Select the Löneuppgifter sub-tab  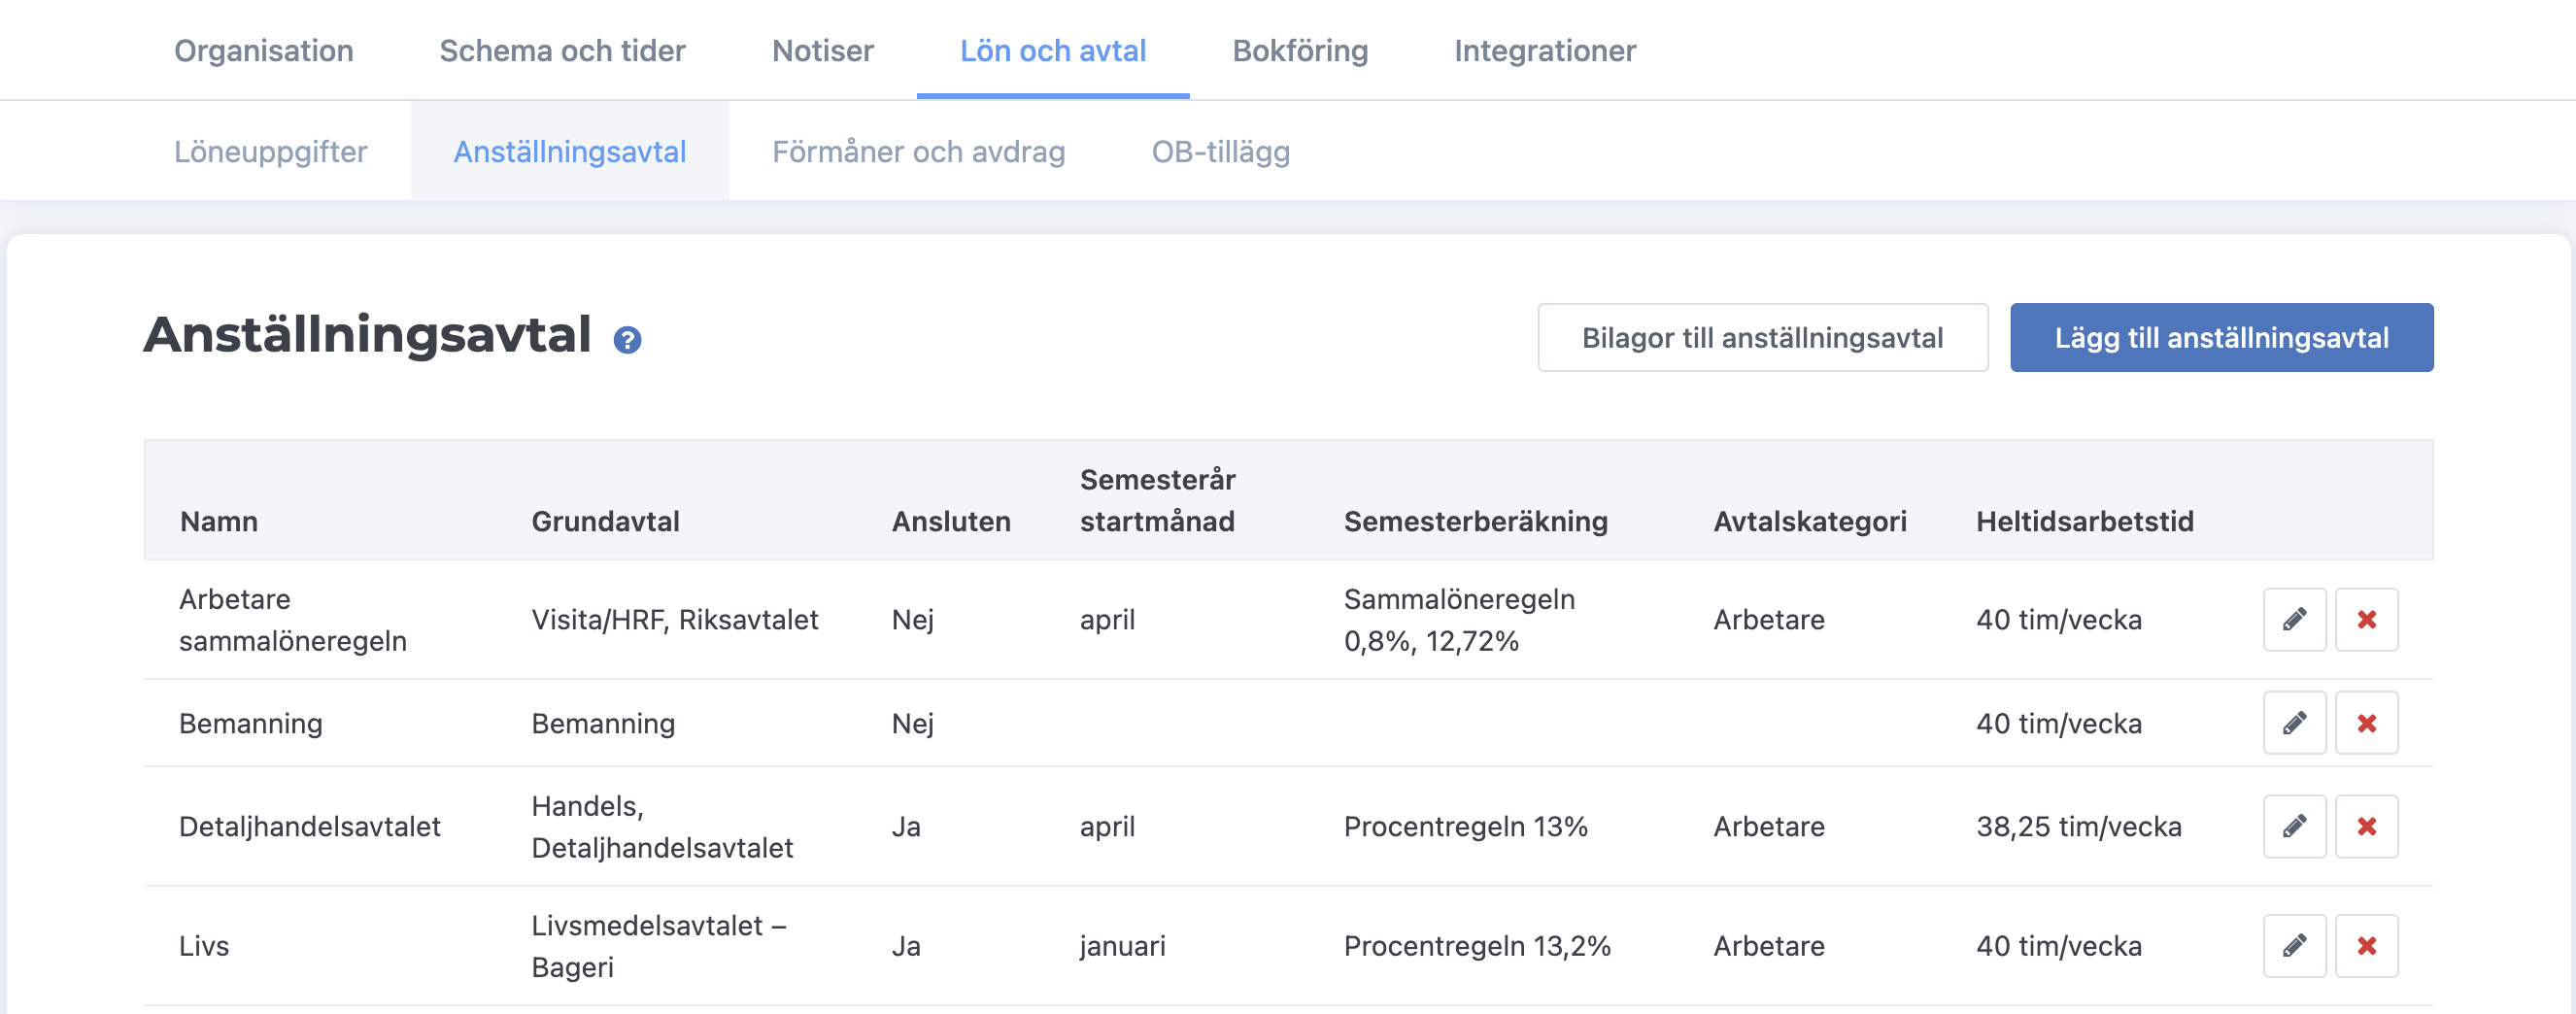(270, 152)
